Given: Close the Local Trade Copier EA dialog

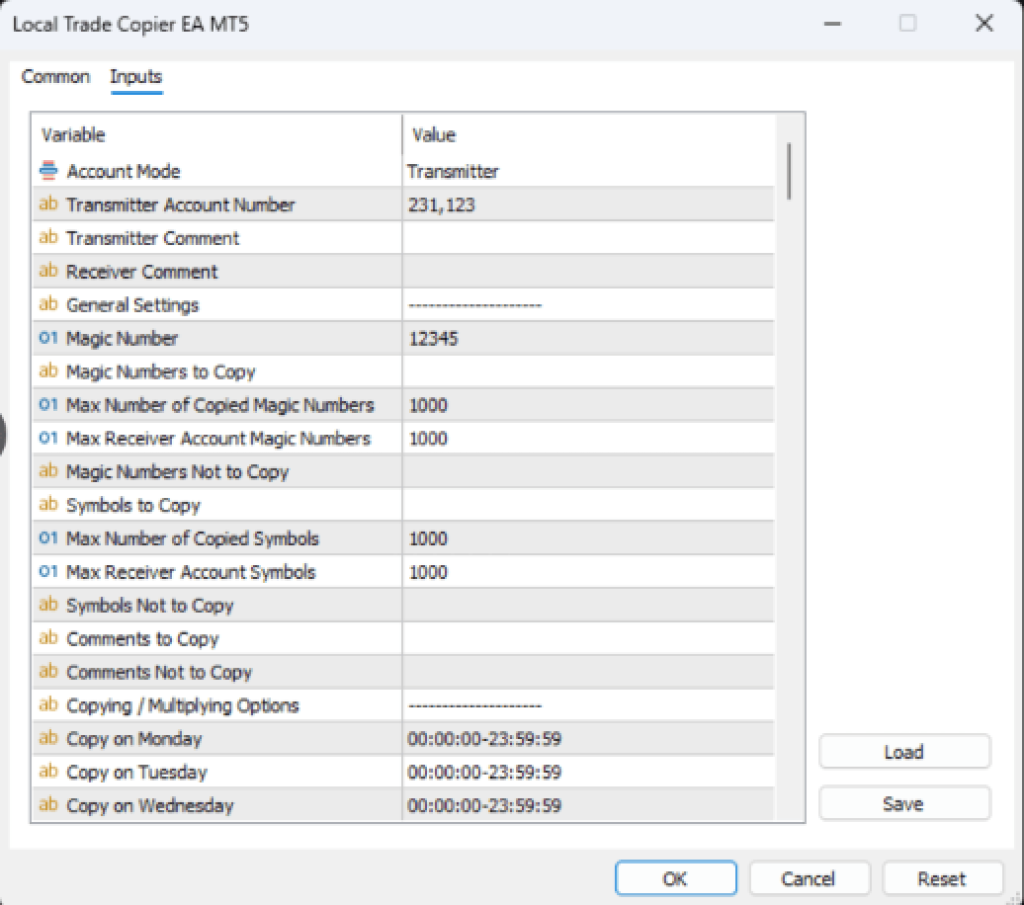Looking at the screenshot, I should tap(984, 24).
